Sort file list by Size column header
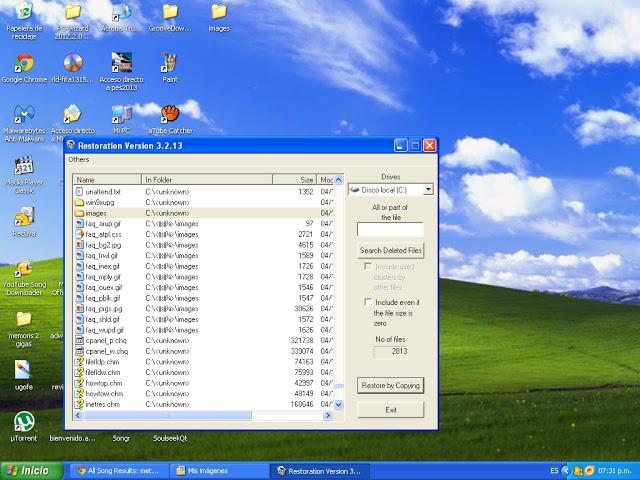Viewport: 640px width, 480px height. pyautogui.click(x=301, y=179)
